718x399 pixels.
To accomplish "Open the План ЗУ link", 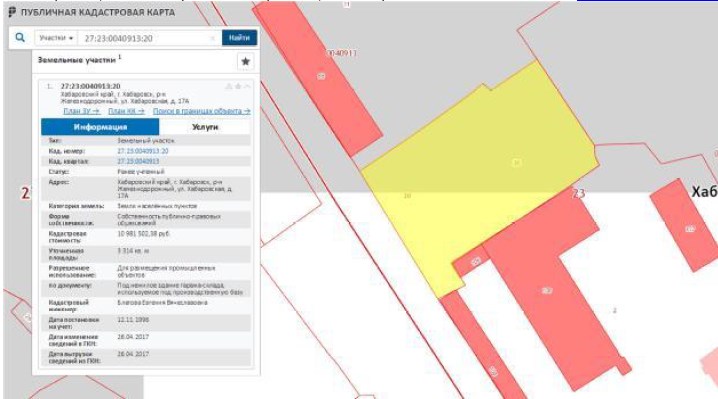I will click(82, 111).
